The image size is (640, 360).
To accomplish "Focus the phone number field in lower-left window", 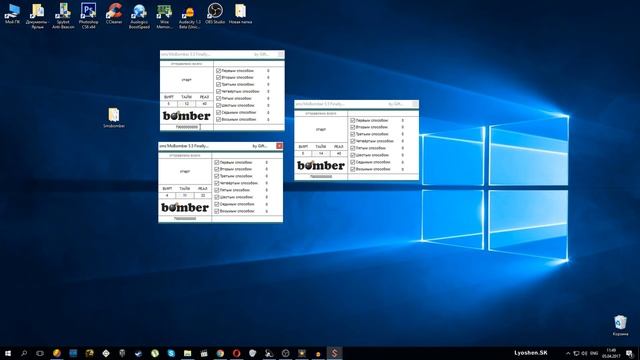I will coord(185,219).
